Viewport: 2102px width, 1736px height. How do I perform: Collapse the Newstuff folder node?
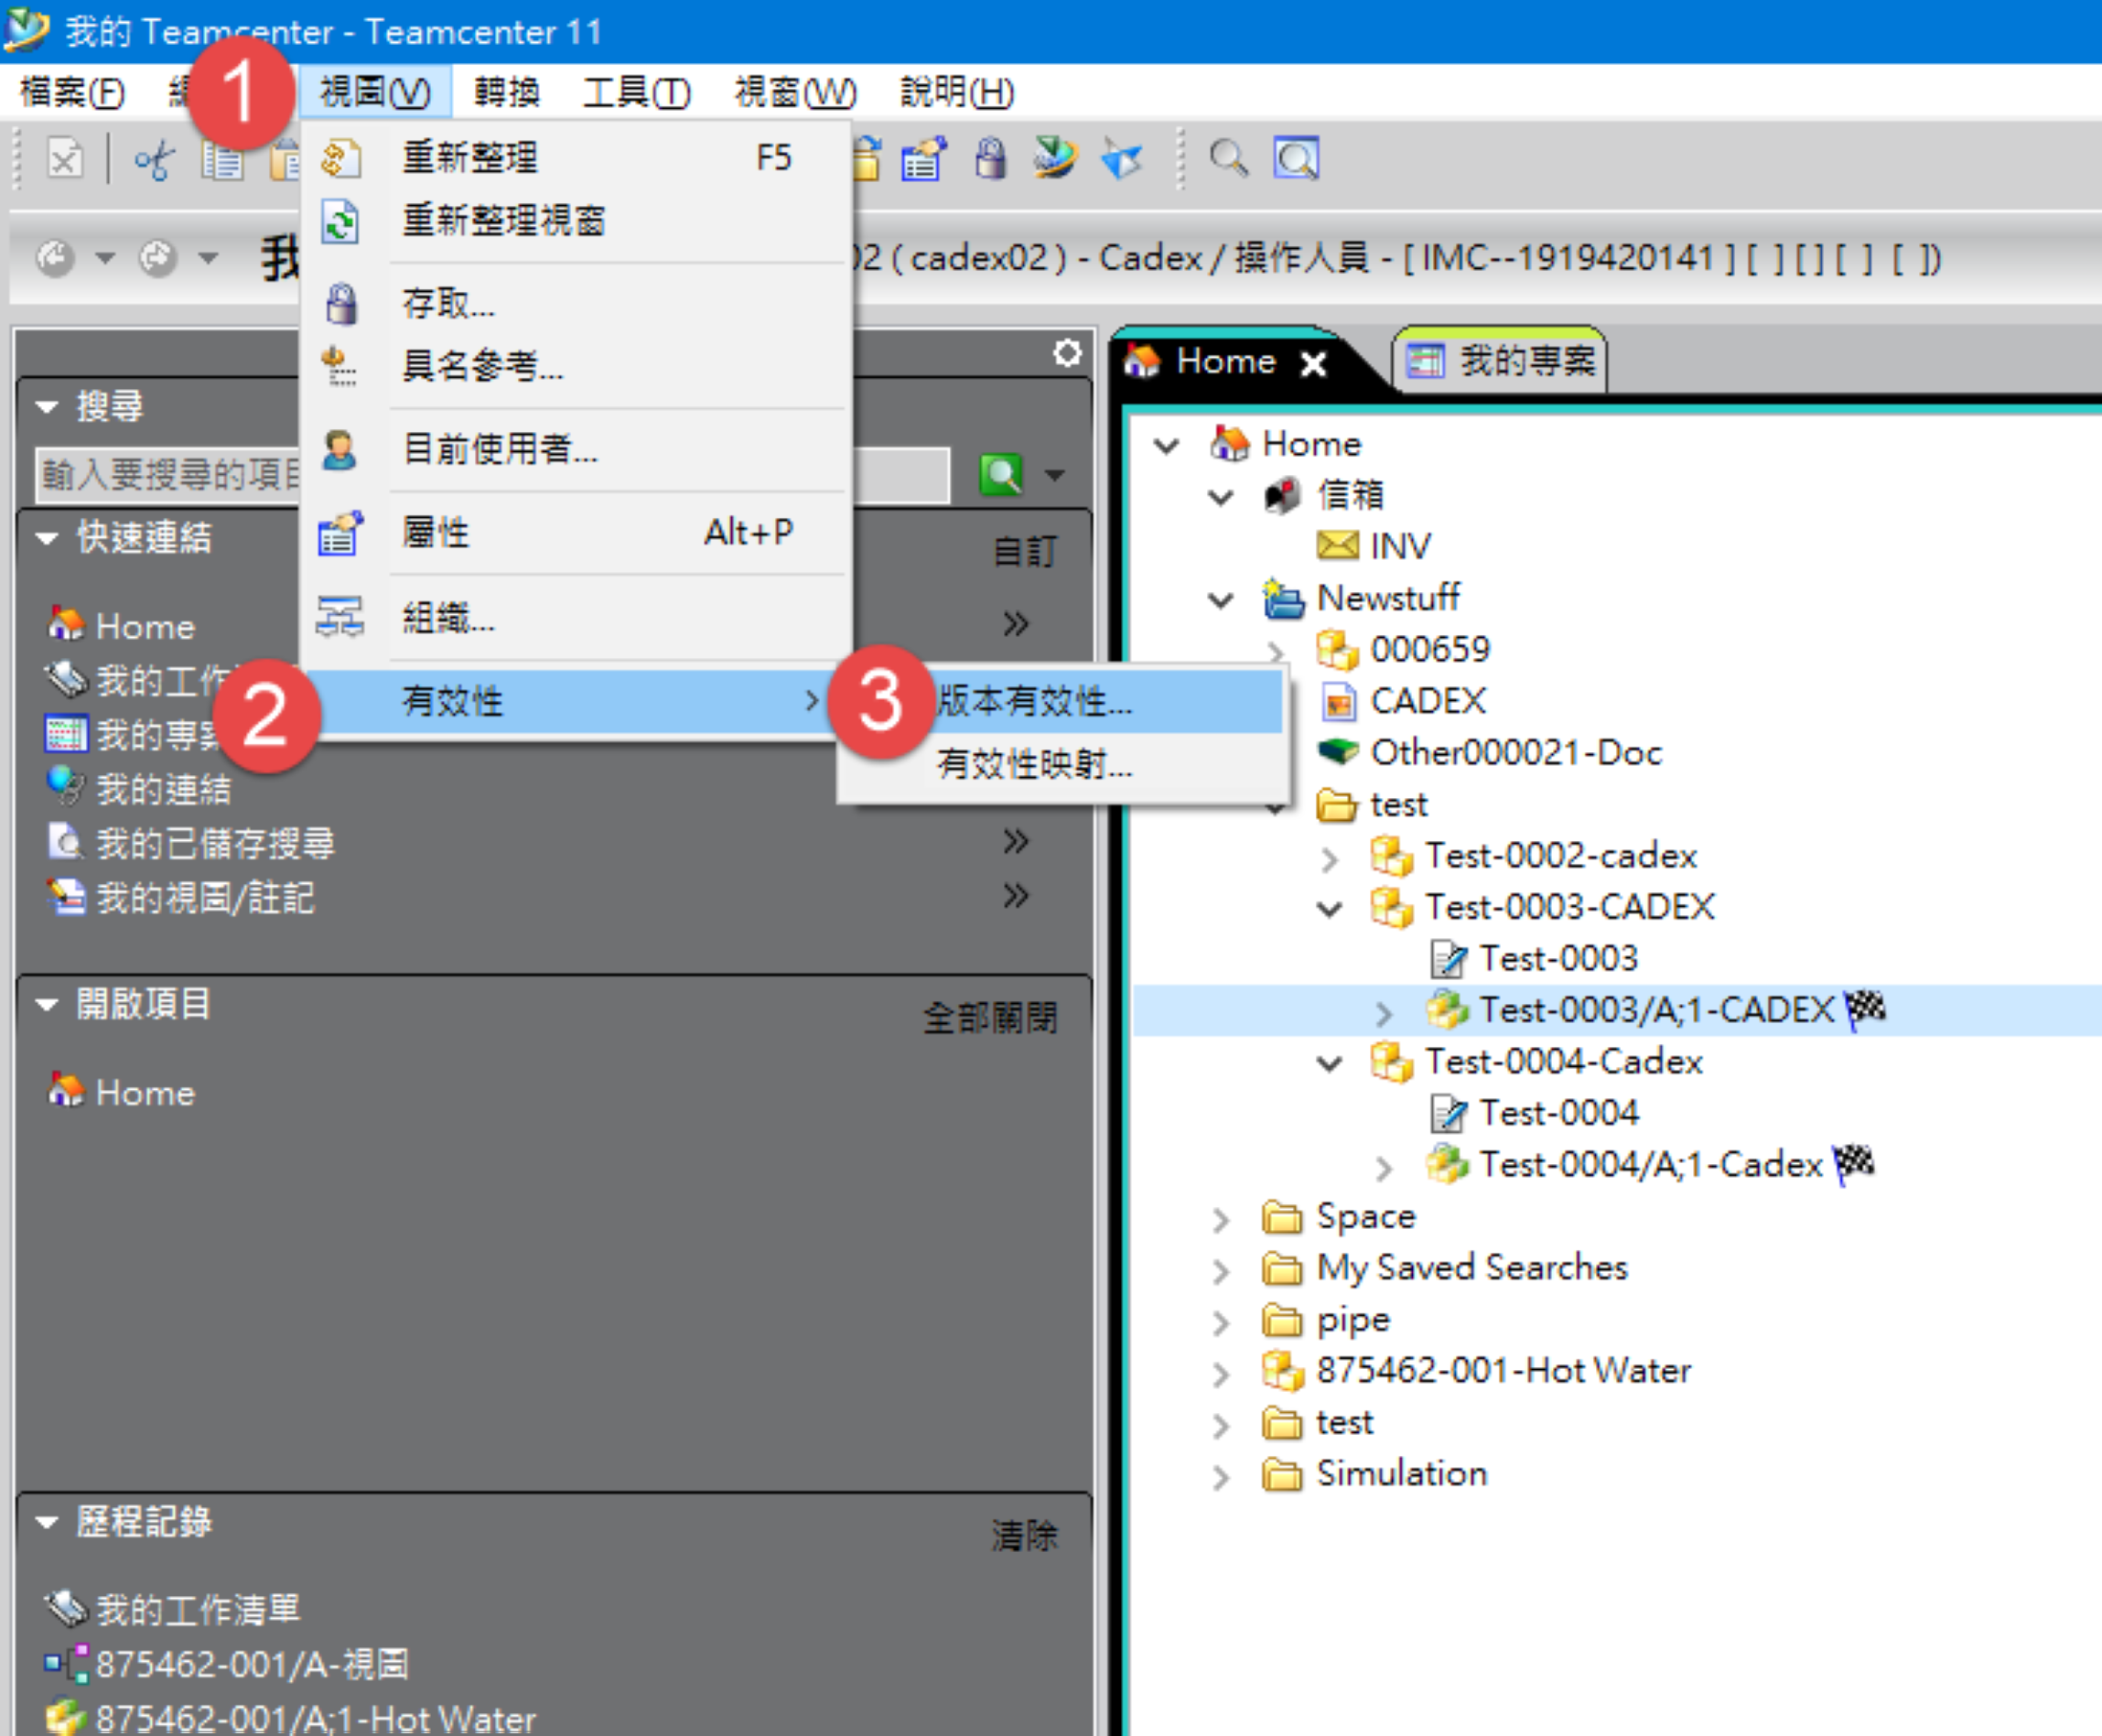click(1221, 599)
